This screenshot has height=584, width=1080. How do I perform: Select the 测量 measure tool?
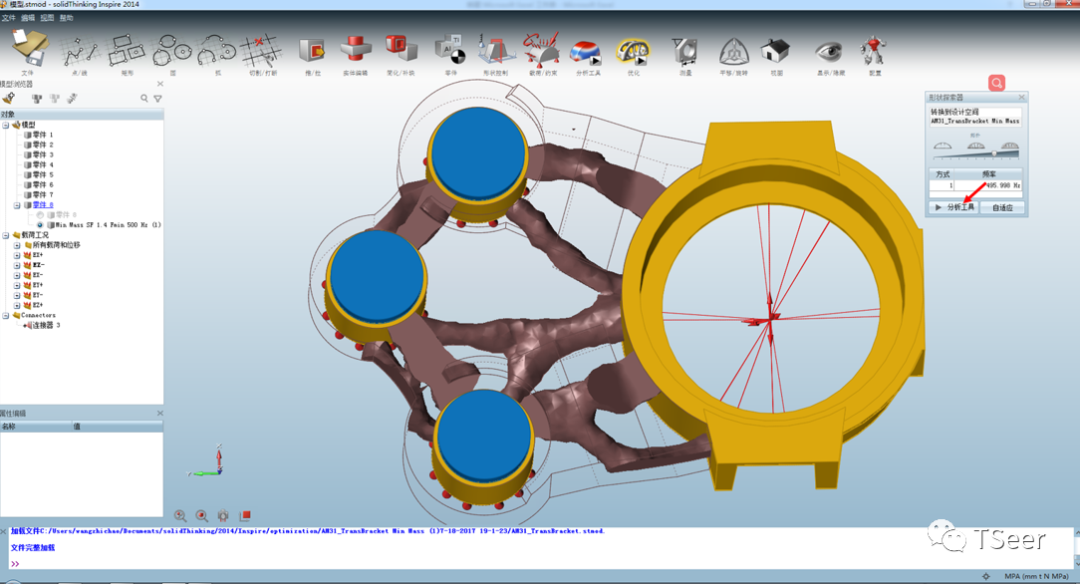pyautogui.click(x=686, y=50)
